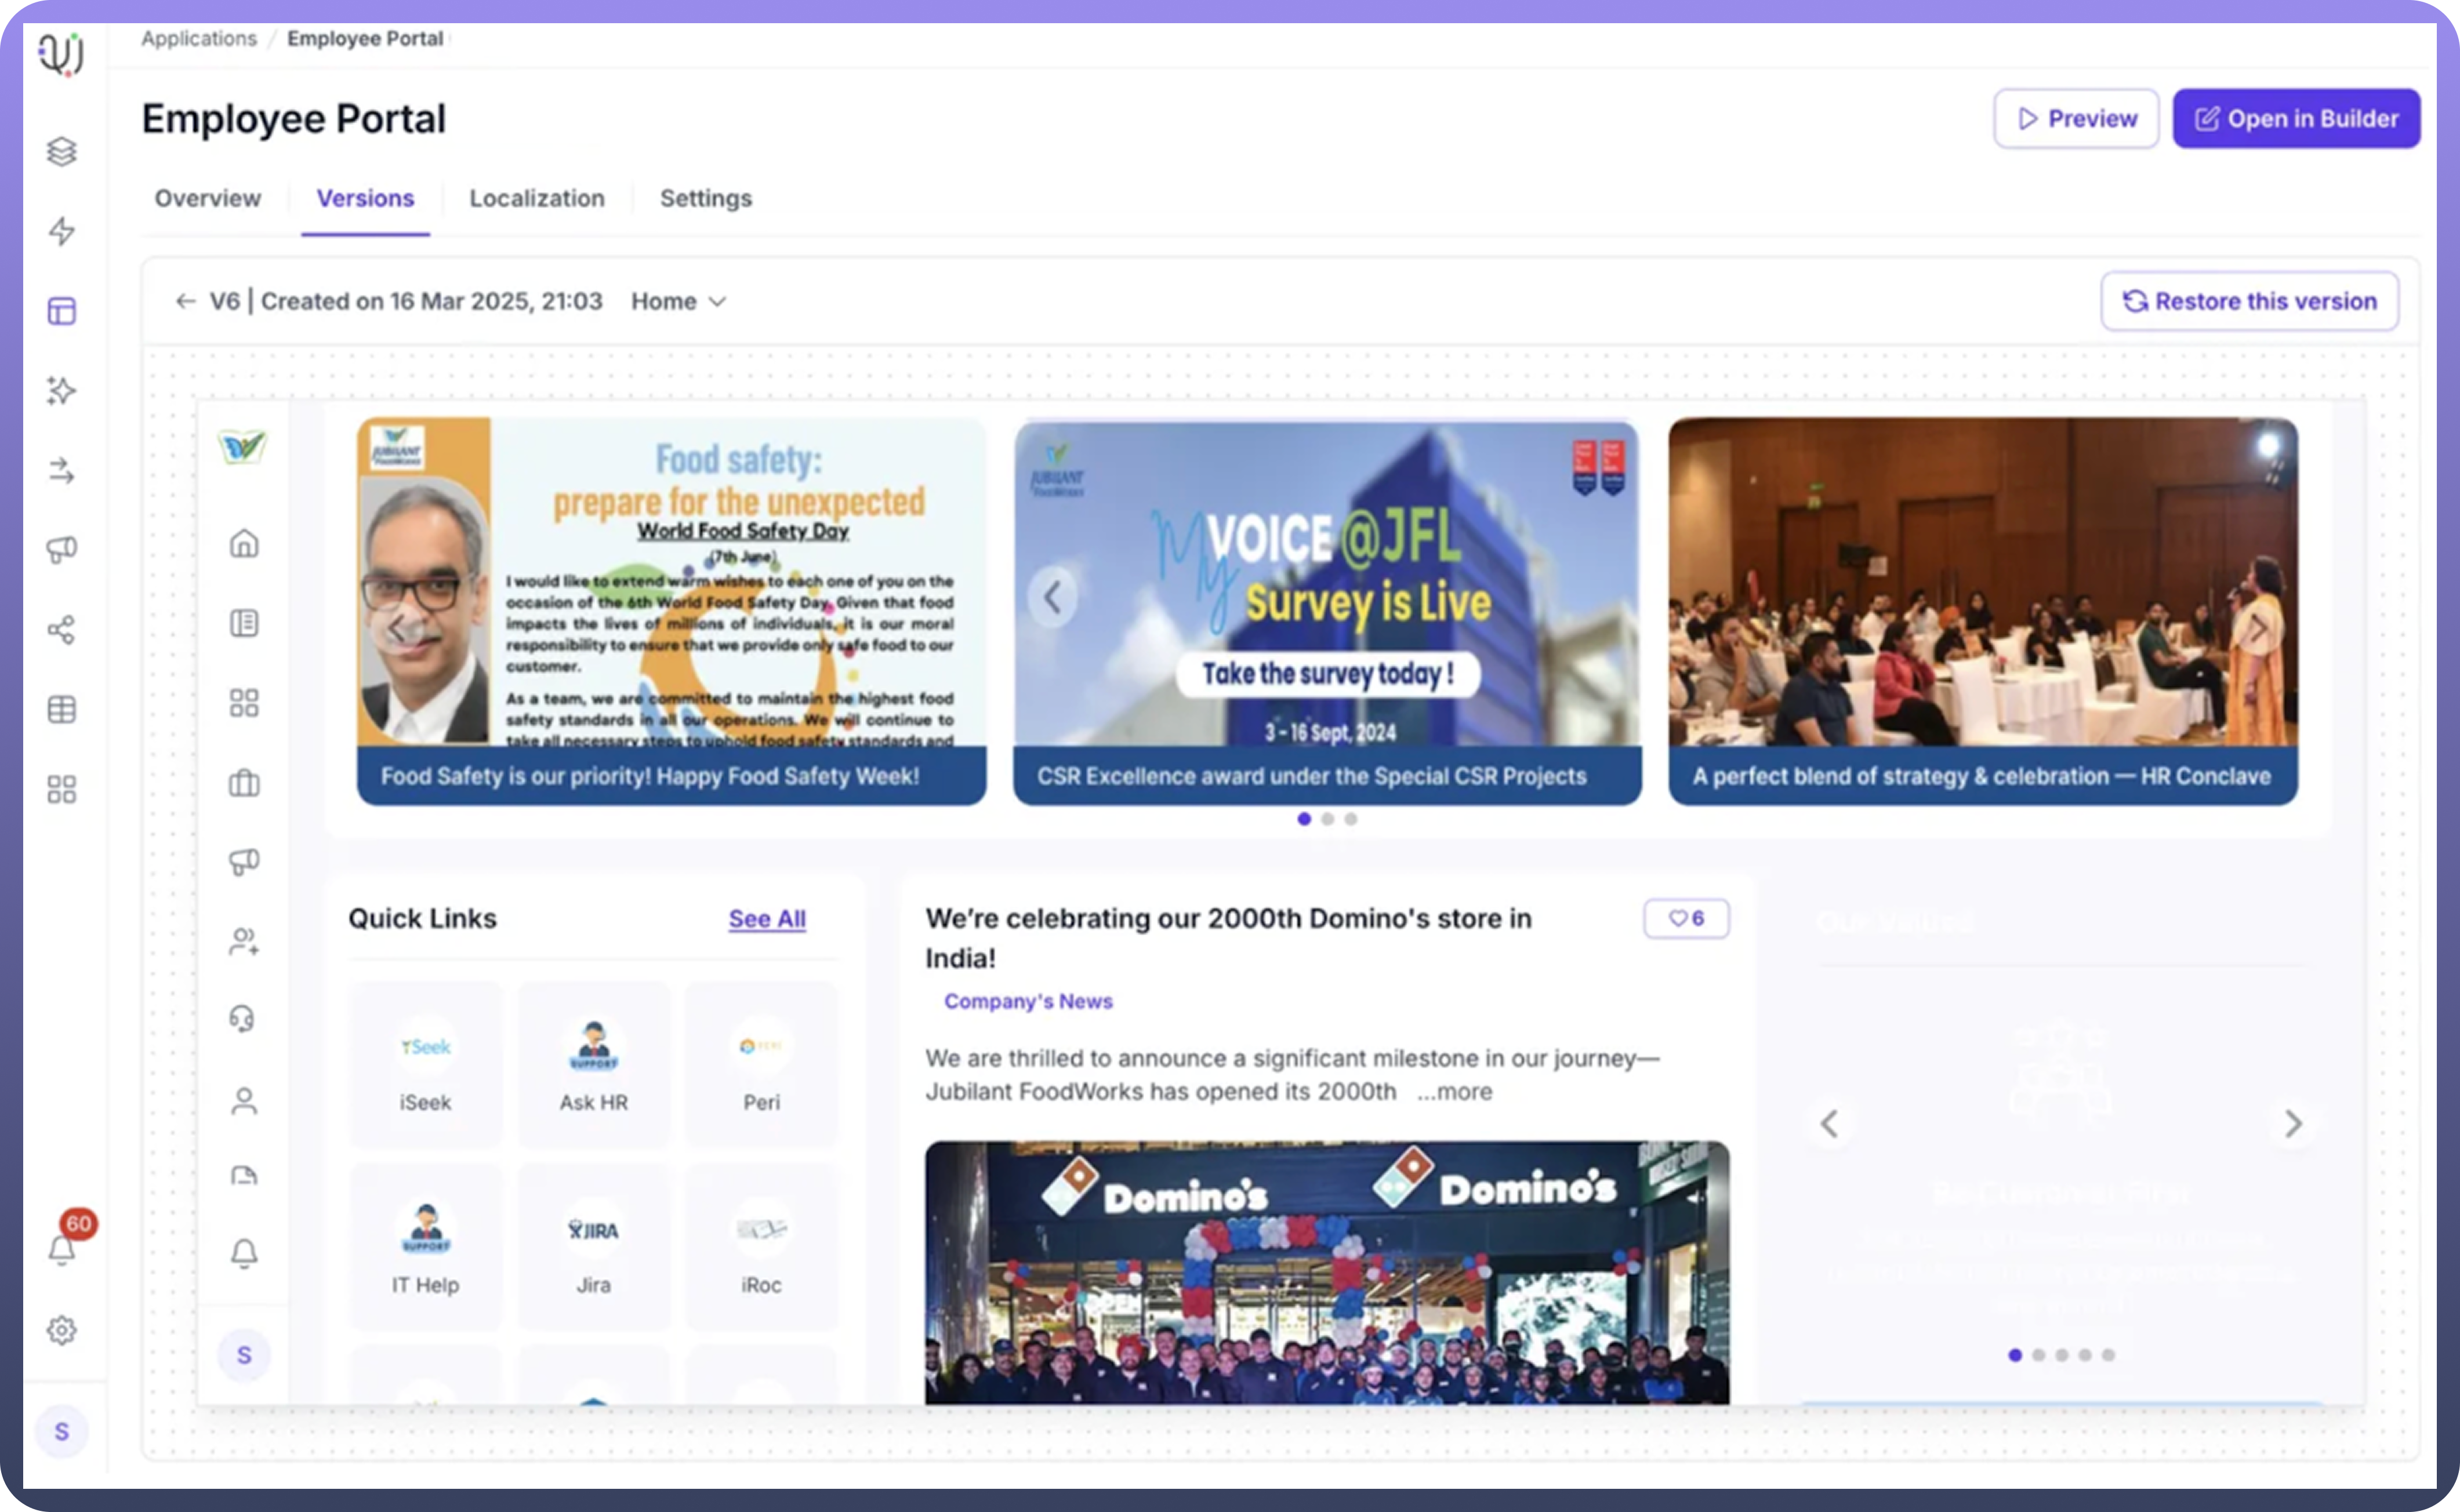This screenshot has width=2460, height=1512.
Task: Open the lightning bolt automation icon
Action: click(62, 231)
